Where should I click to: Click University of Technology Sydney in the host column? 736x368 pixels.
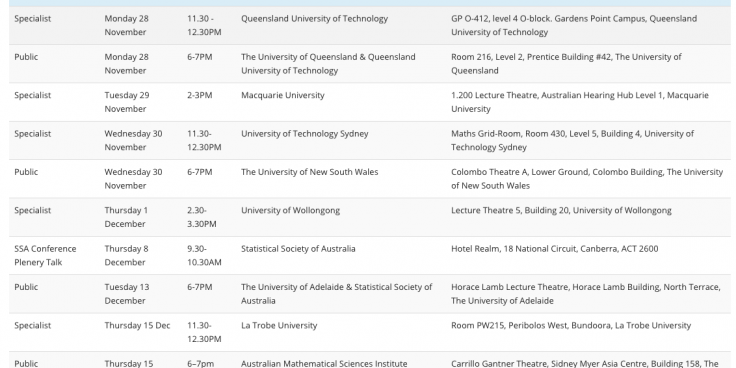click(x=305, y=134)
